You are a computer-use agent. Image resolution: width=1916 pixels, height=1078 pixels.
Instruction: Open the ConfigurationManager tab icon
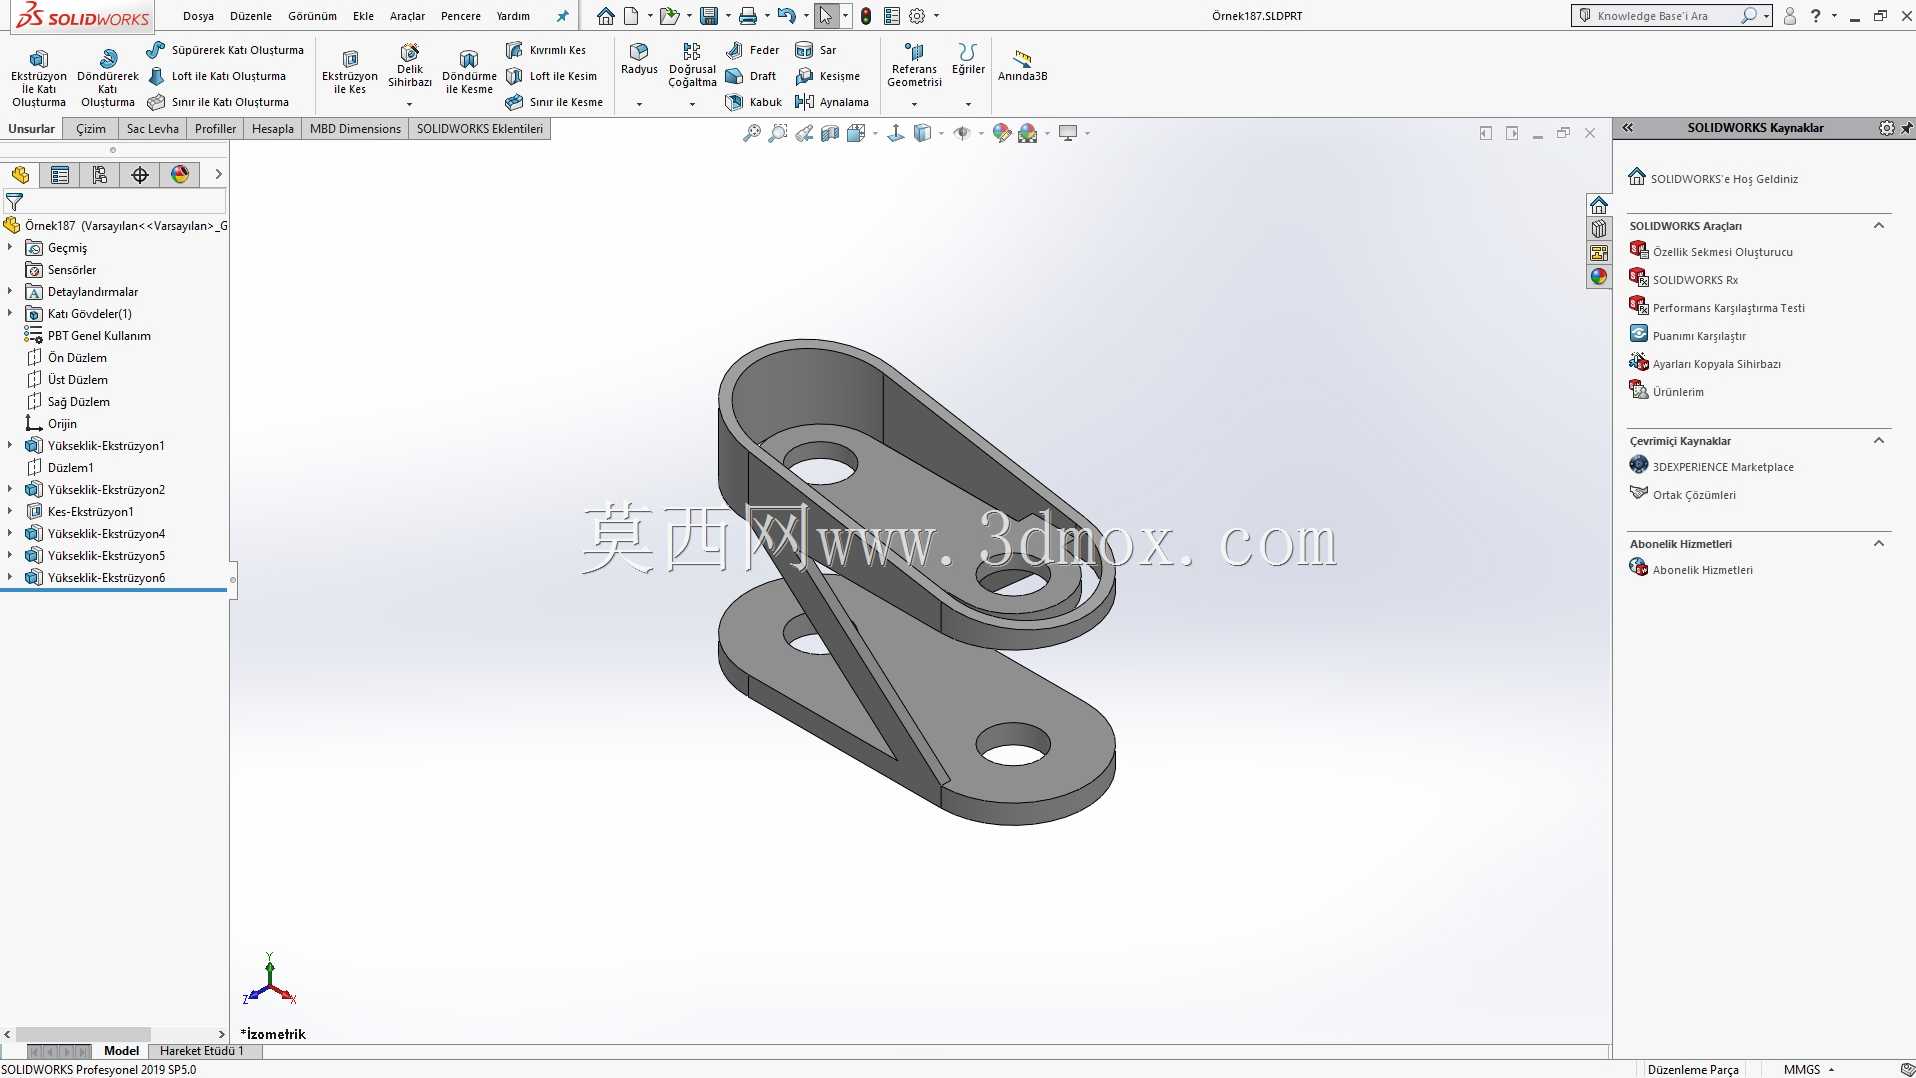[x=100, y=175]
